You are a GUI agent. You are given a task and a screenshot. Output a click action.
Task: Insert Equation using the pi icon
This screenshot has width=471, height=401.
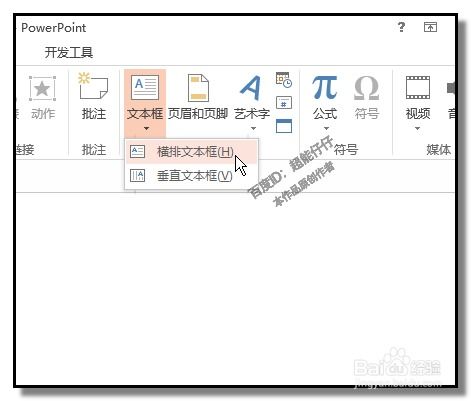pos(325,88)
